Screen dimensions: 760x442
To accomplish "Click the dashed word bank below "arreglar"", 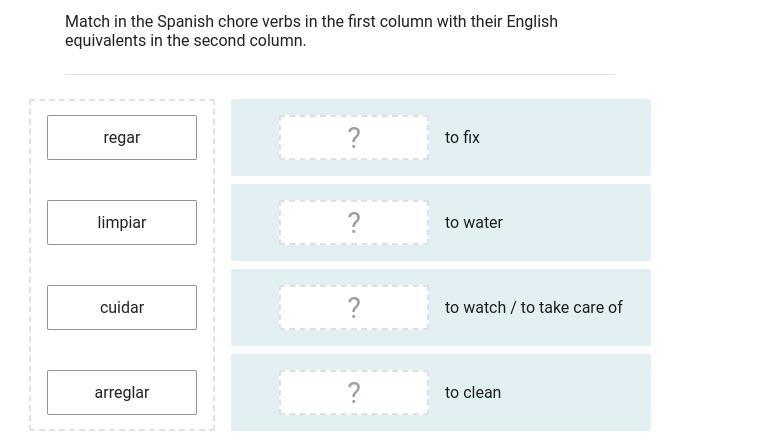I will click(122, 423).
